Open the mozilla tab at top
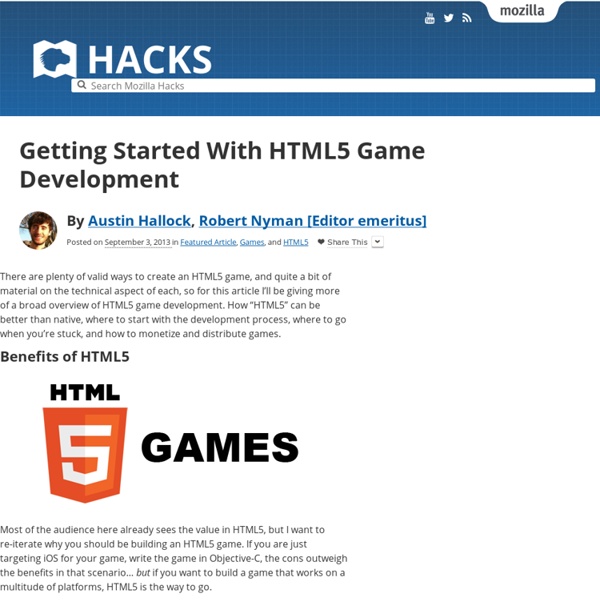 522,11
